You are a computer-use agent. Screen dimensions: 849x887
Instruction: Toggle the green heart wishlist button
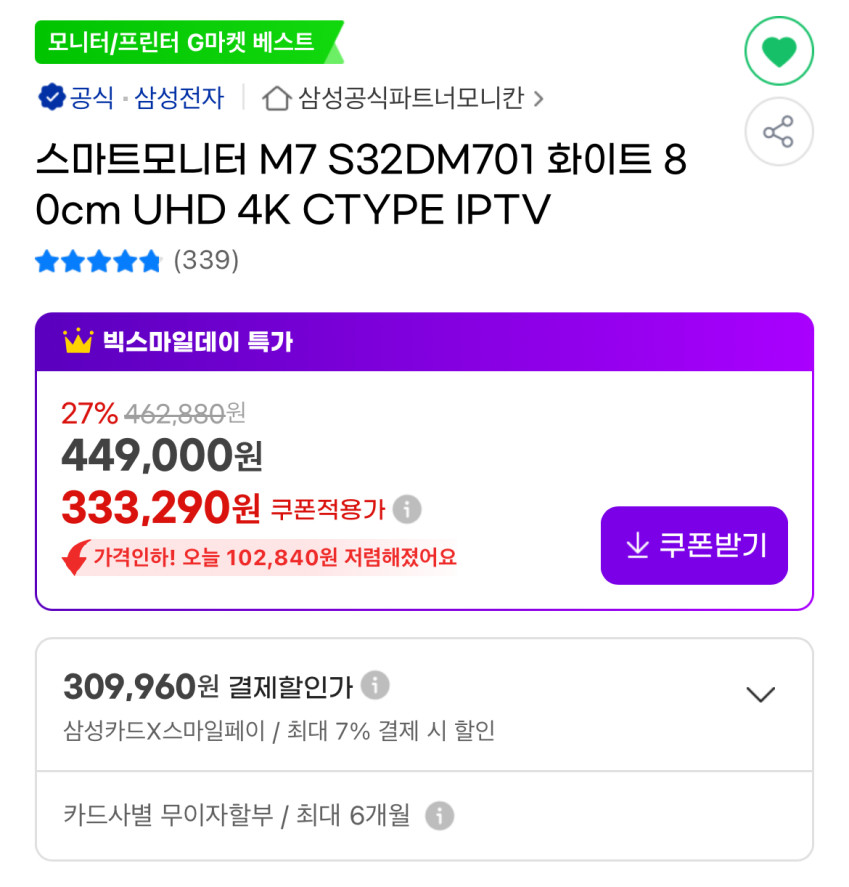click(x=779, y=51)
